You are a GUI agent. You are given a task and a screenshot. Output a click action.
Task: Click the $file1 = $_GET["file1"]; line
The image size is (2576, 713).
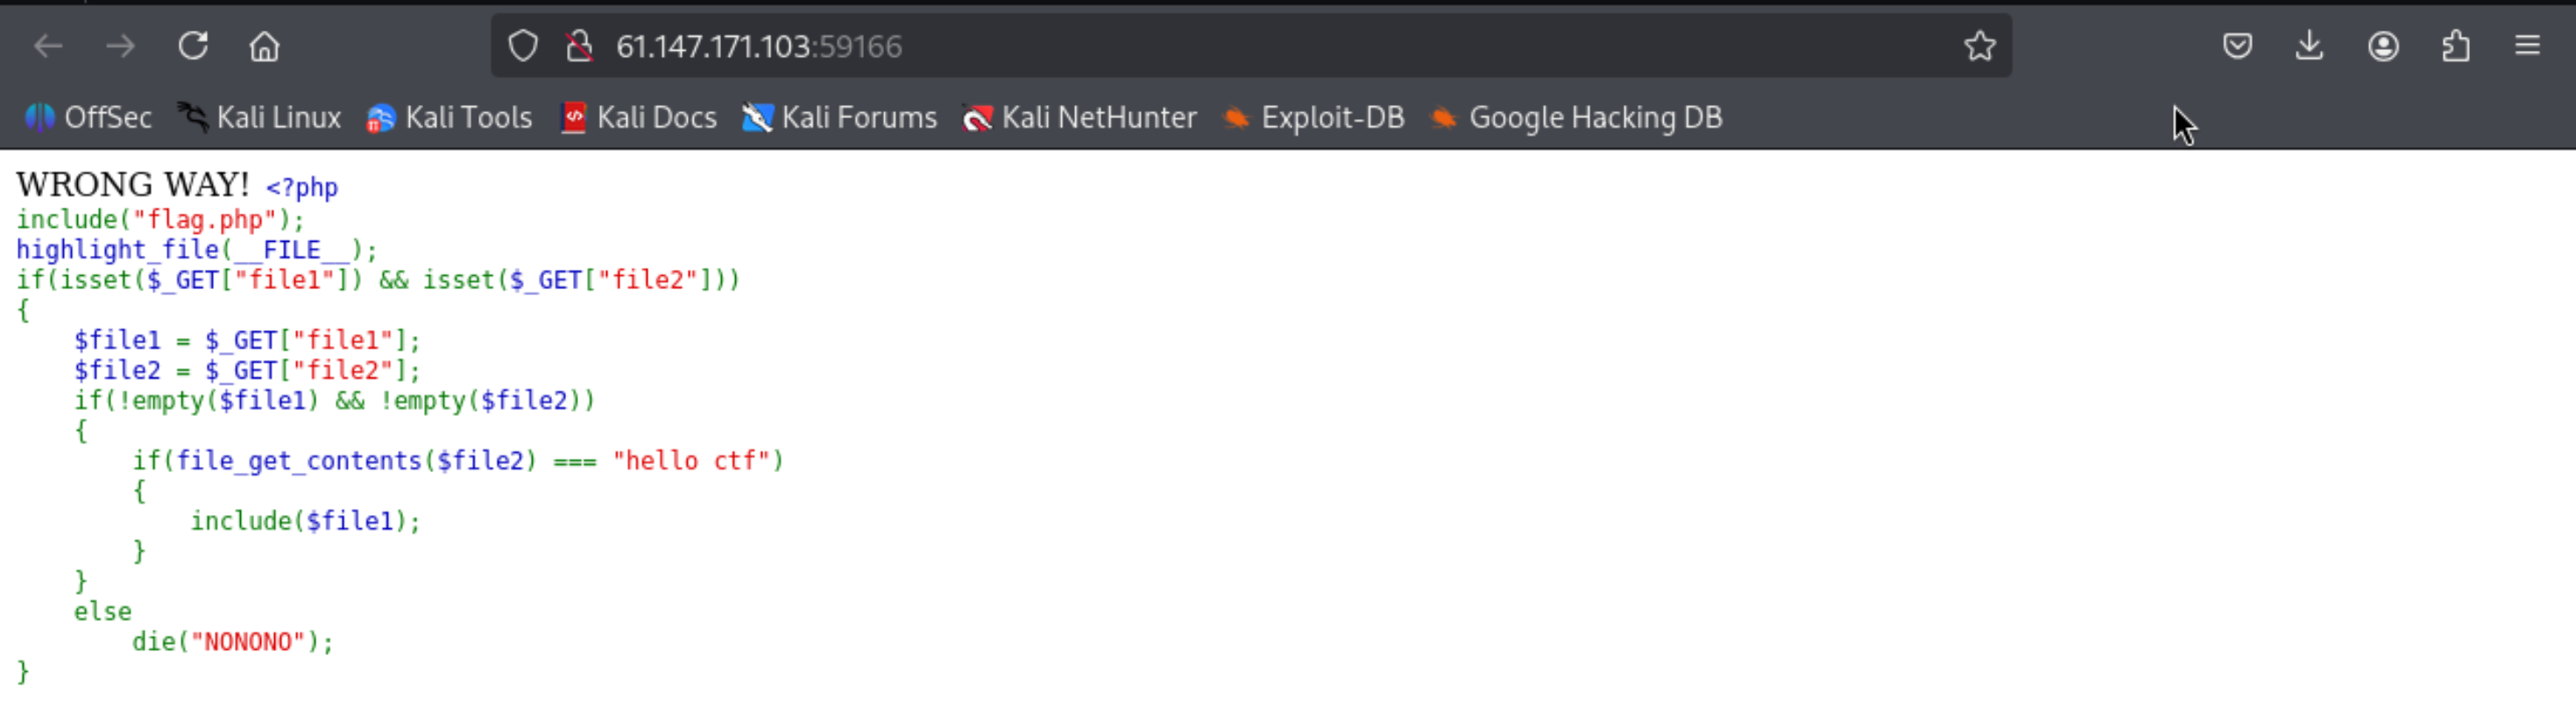(247, 340)
